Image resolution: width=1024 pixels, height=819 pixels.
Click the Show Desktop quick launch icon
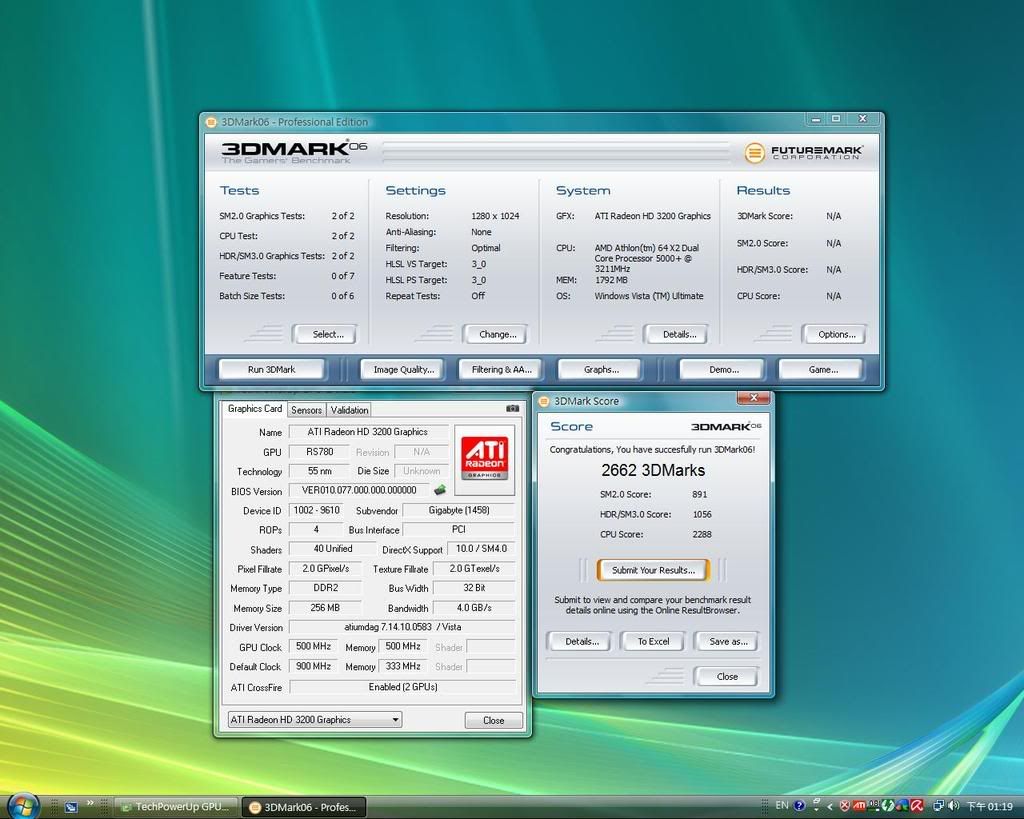pos(71,807)
